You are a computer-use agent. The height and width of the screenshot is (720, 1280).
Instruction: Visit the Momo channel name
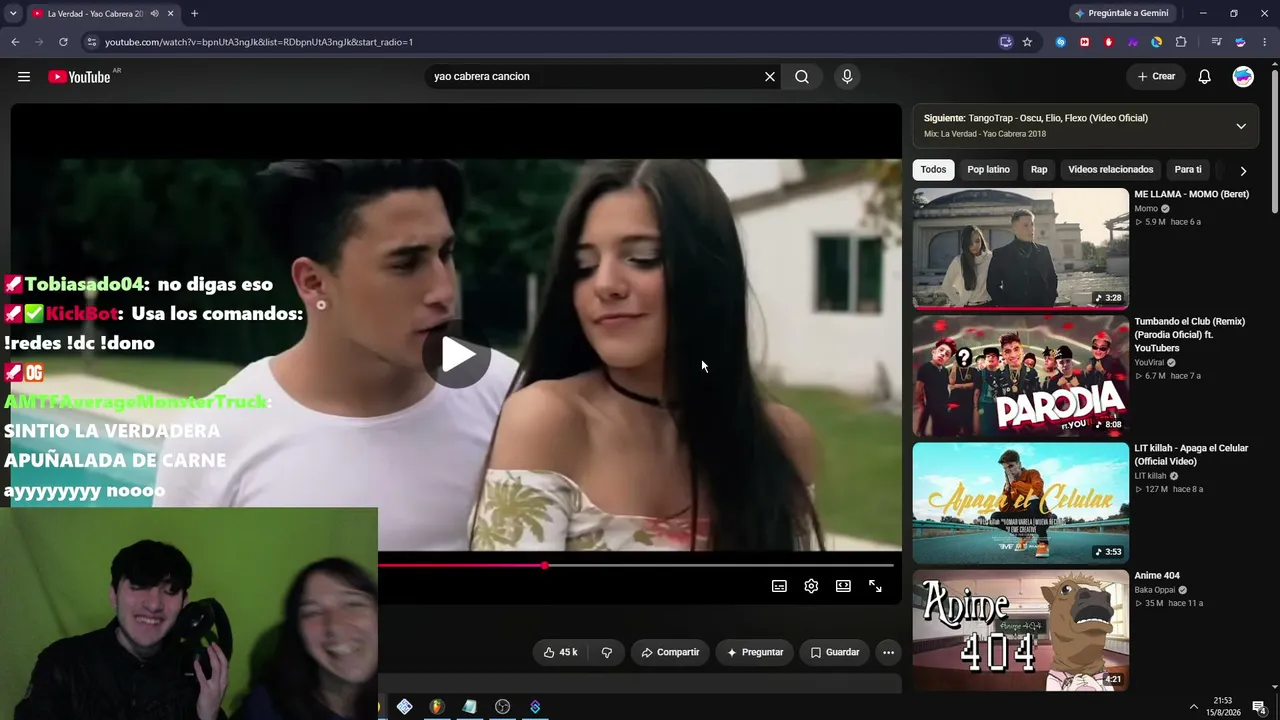pyautogui.click(x=1146, y=209)
